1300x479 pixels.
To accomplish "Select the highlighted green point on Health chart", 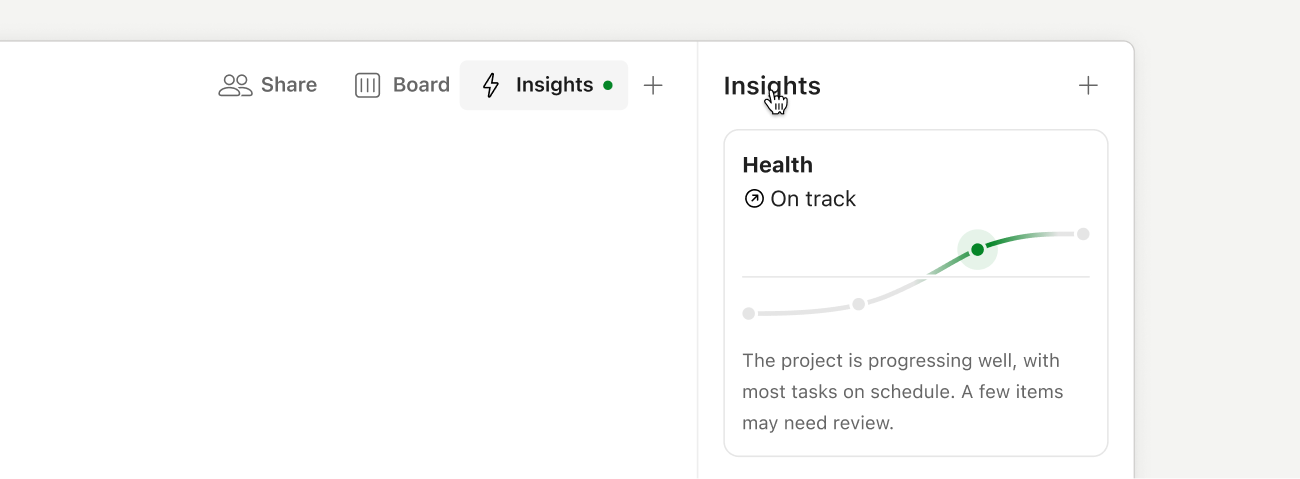I will [x=977, y=249].
